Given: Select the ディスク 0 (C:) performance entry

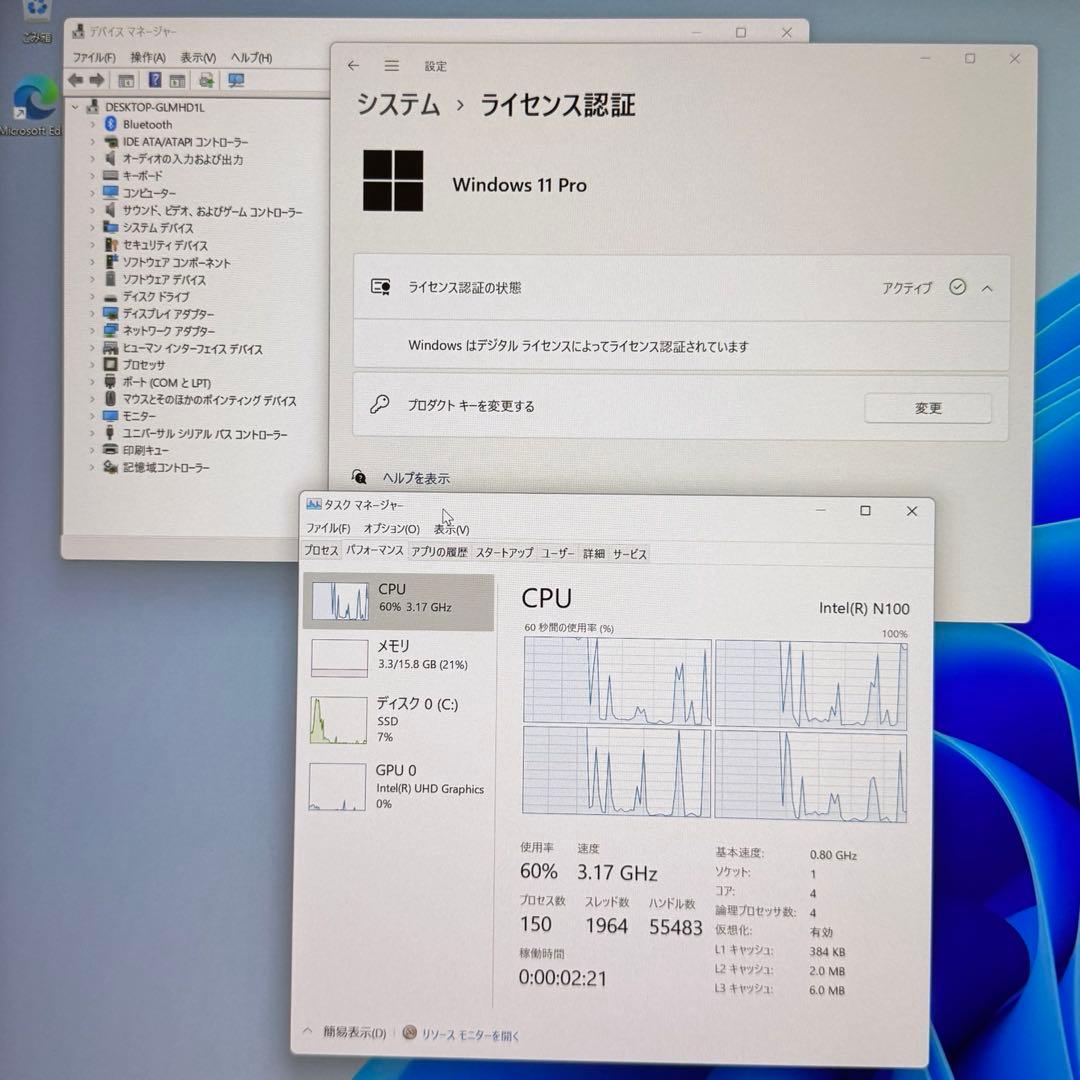Looking at the screenshot, I should (x=398, y=719).
